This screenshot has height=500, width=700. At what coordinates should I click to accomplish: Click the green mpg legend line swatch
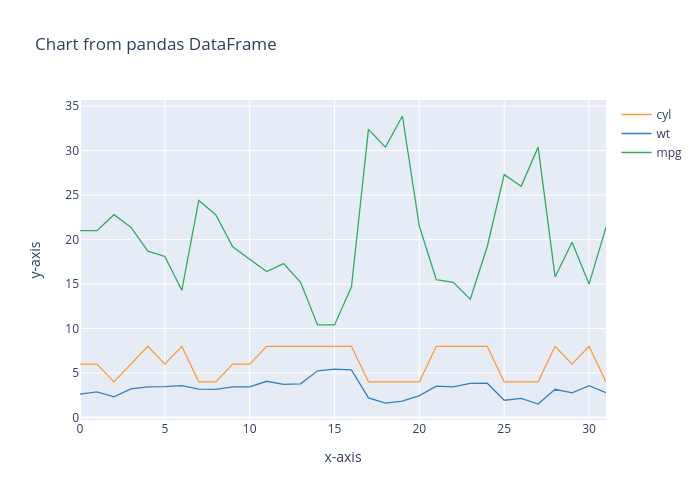(635, 152)
